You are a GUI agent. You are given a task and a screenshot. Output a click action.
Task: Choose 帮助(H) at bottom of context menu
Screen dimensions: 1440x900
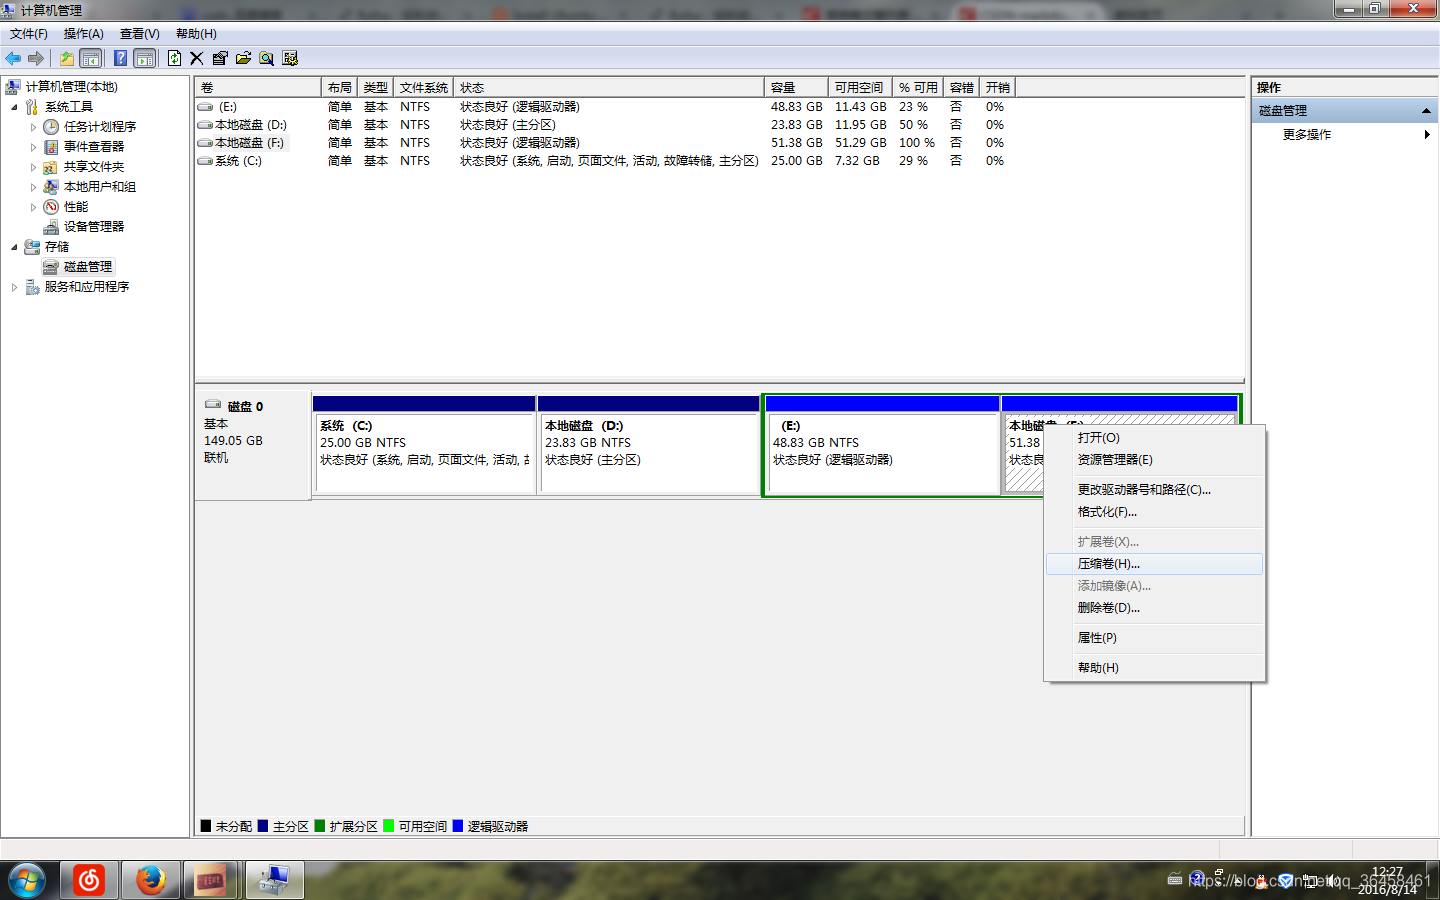pyautogui.click(x=1154, y=668)
